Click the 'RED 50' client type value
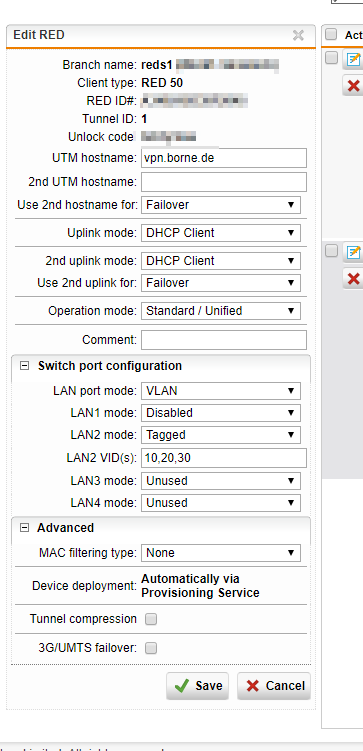 click(162, 83)
